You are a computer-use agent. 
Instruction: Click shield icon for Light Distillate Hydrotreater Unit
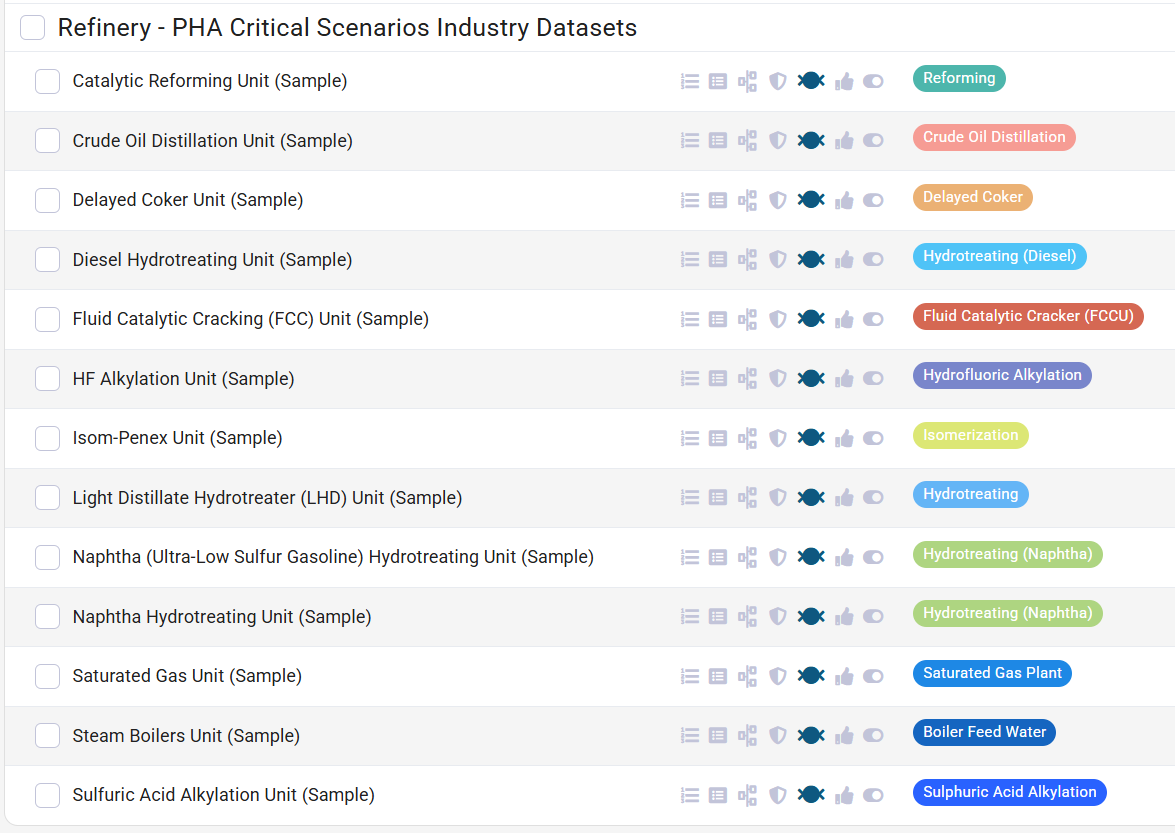(x=778, y=496)
